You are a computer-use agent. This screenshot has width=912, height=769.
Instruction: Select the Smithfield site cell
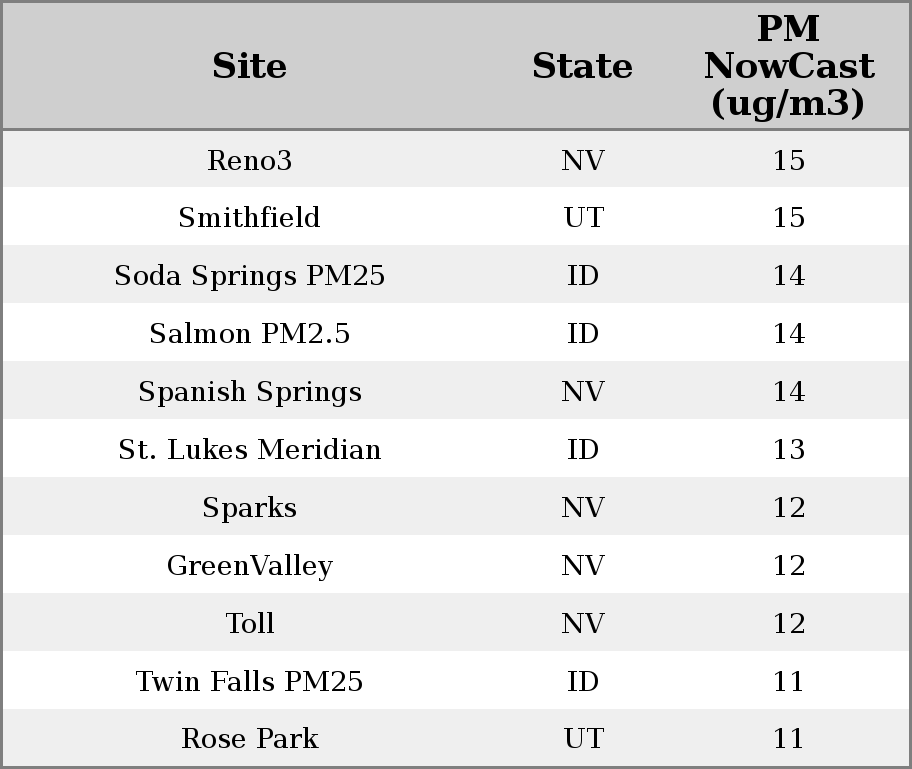[249, 218]
